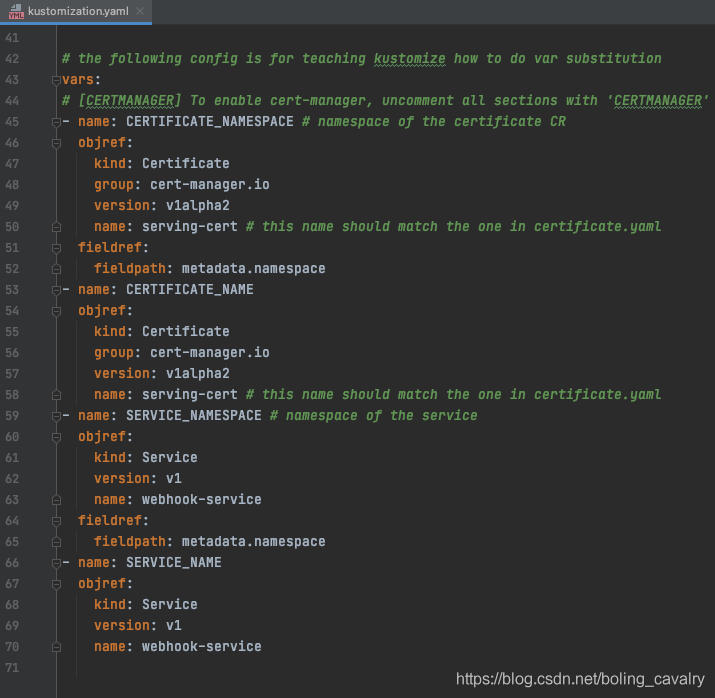Click 'metadata.namespace' on line 65
This screenshot has height=698, width=715.
click(254, 541)
